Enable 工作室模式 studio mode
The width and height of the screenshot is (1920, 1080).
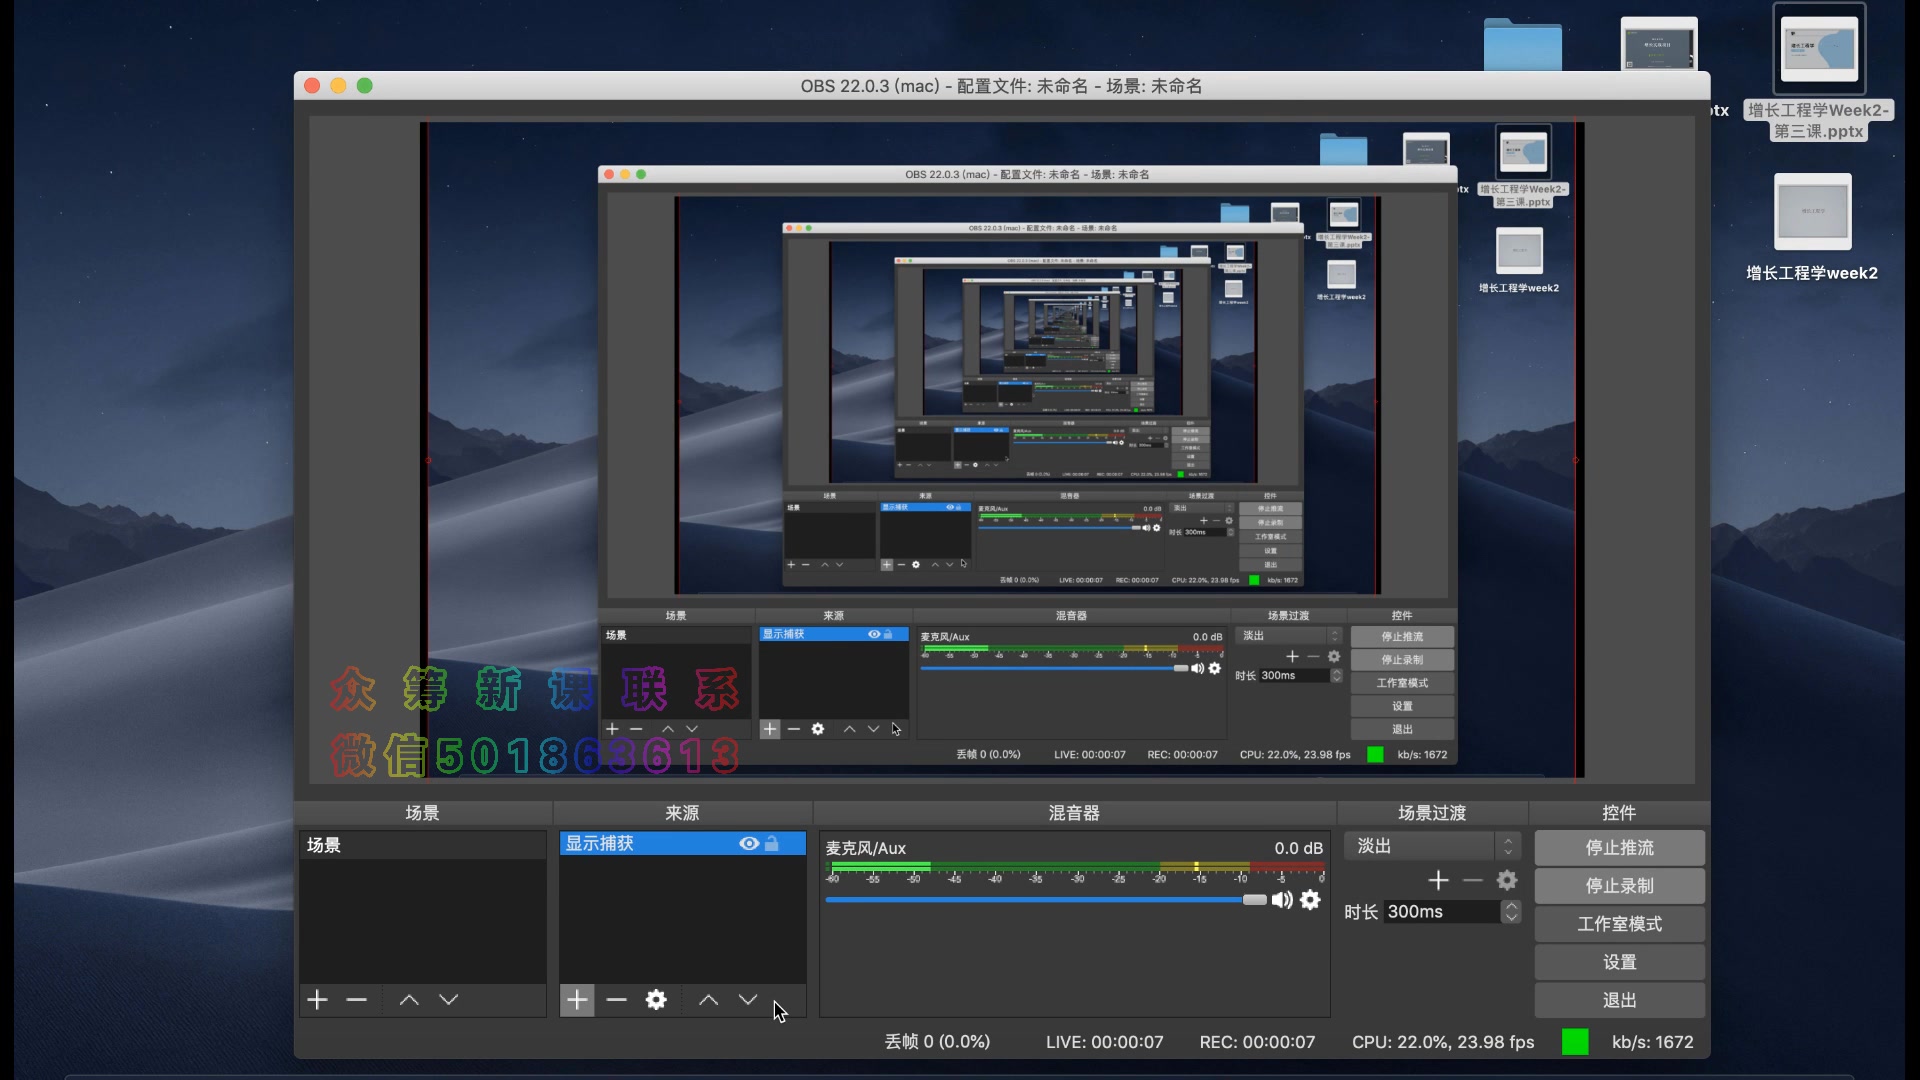point(1620,924)
